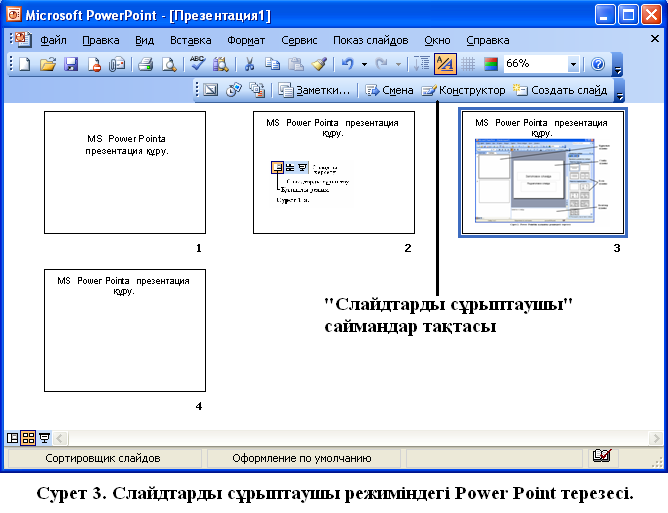
Task: Redo the last undone action
Action: pos(382,64)
